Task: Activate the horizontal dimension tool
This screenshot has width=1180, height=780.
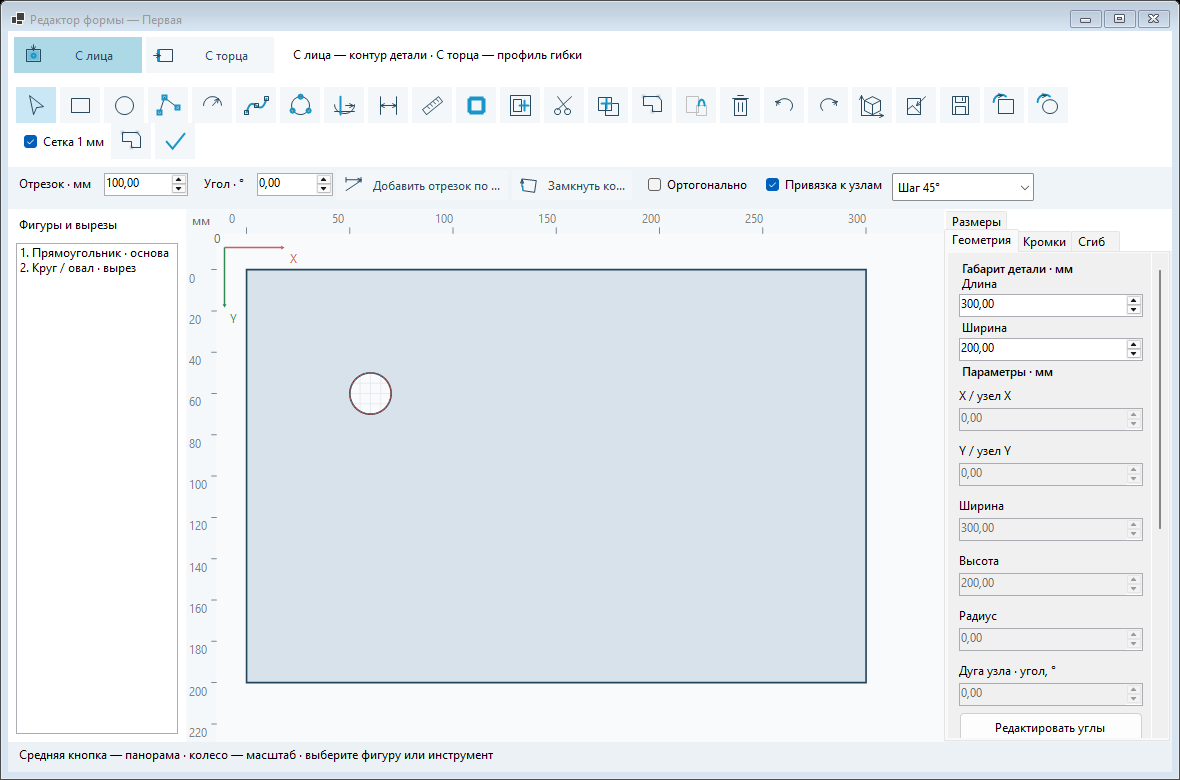Action: coord(388,105)
